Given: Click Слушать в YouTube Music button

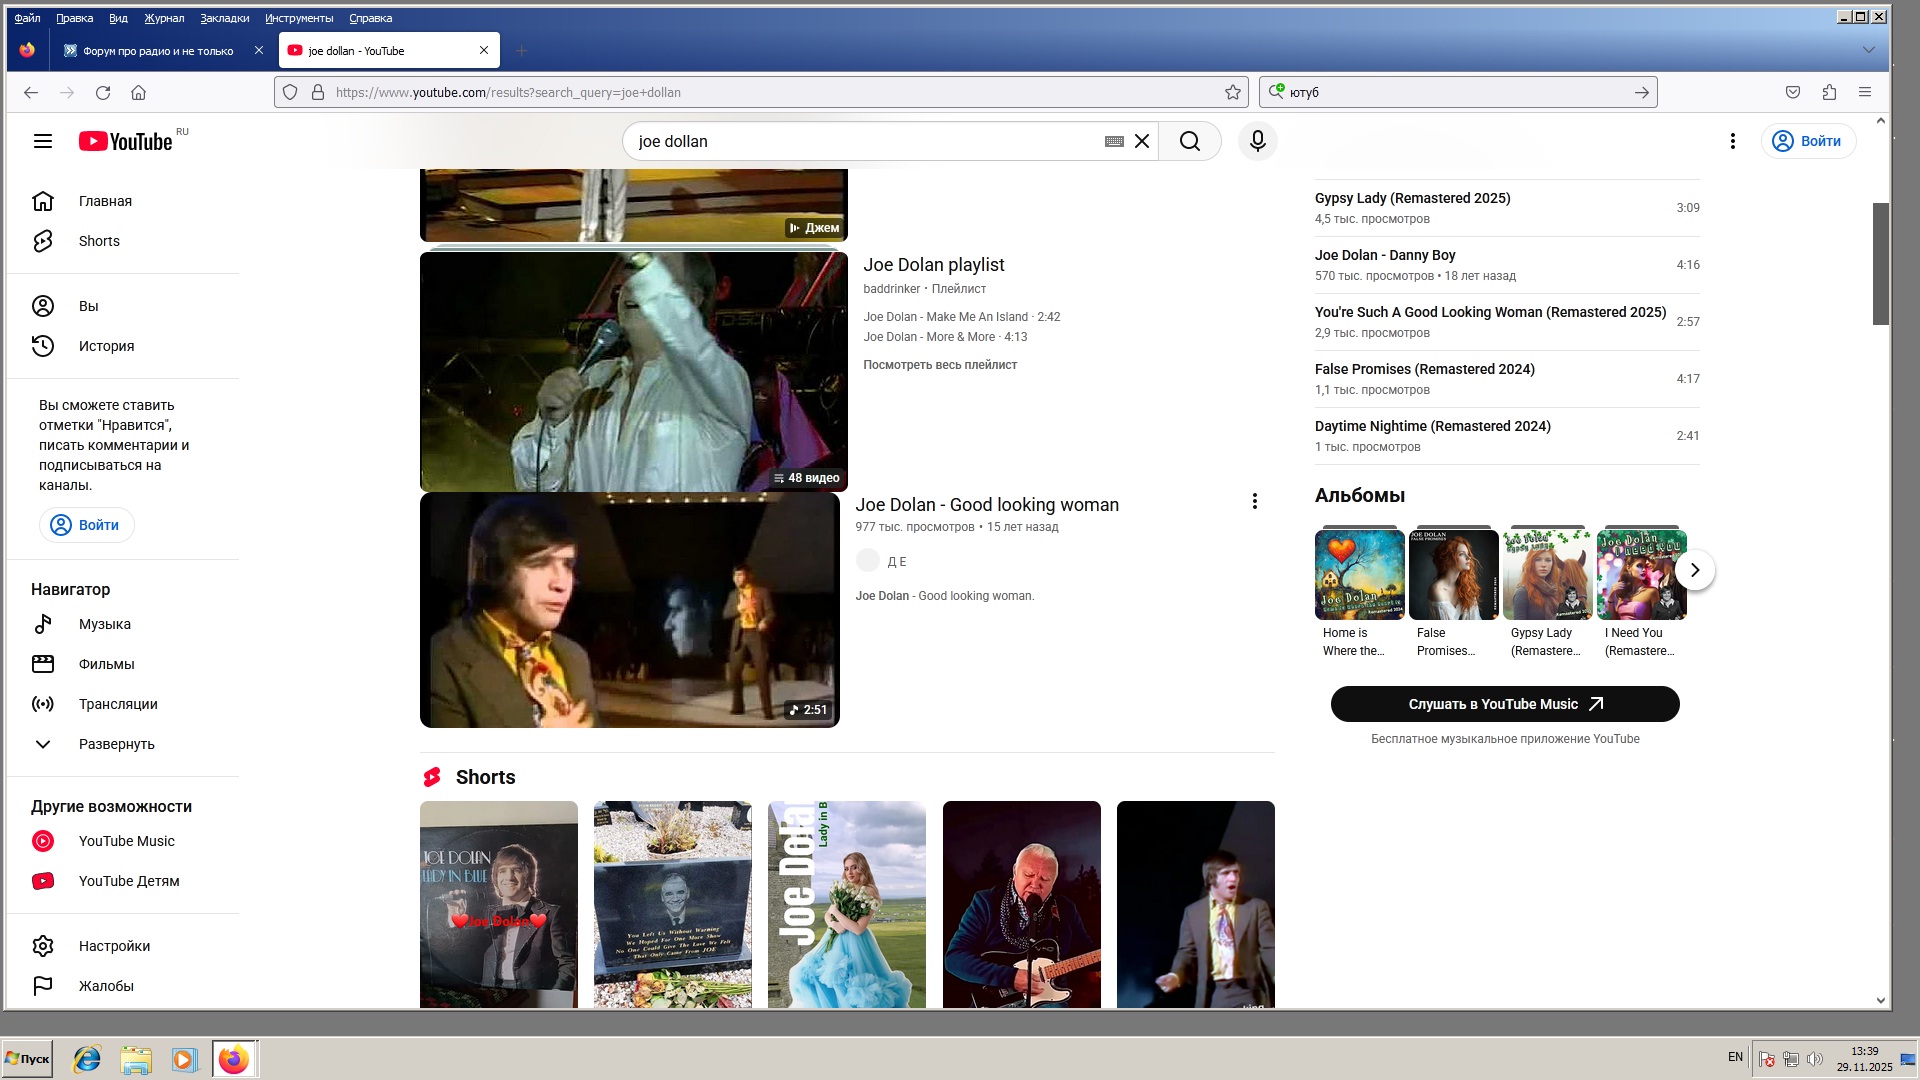Looking at the screenshot, I should click(1504, 704).
